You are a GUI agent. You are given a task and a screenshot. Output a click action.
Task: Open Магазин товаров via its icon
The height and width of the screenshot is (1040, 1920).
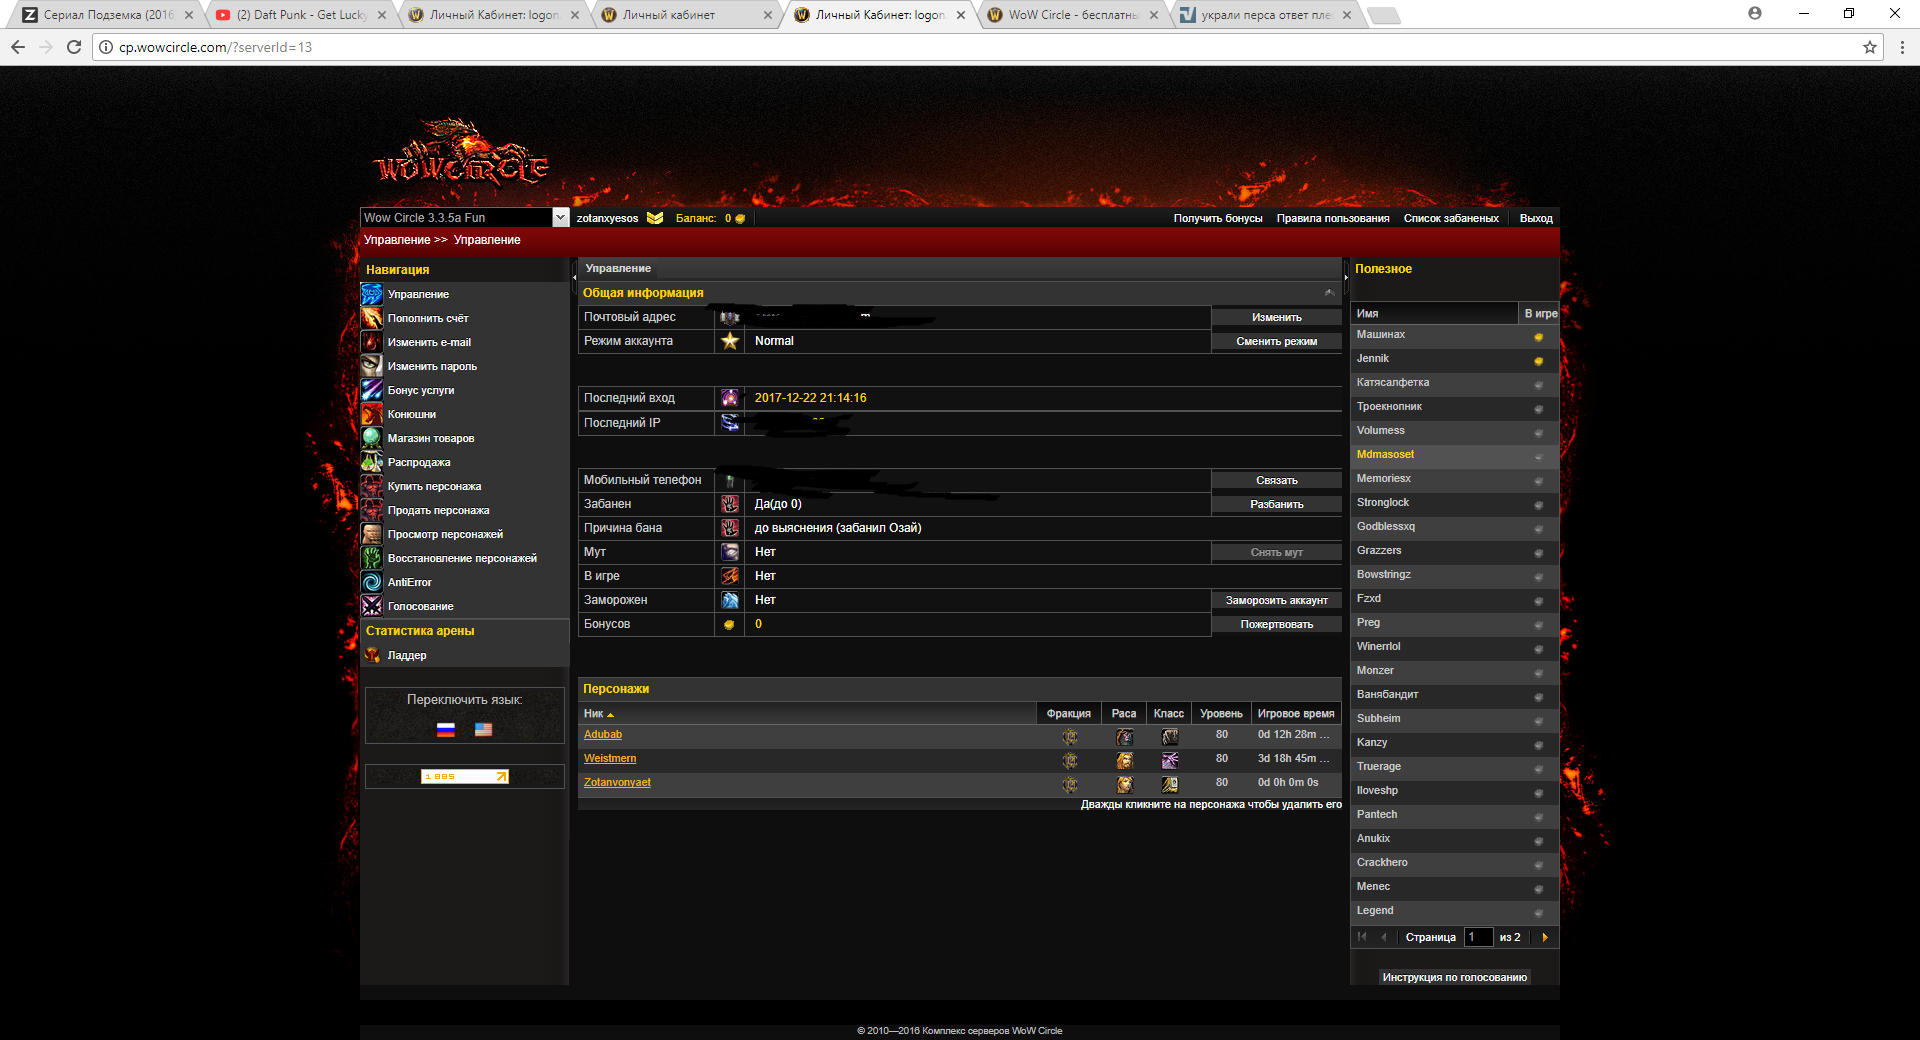[x=371, y=438]
